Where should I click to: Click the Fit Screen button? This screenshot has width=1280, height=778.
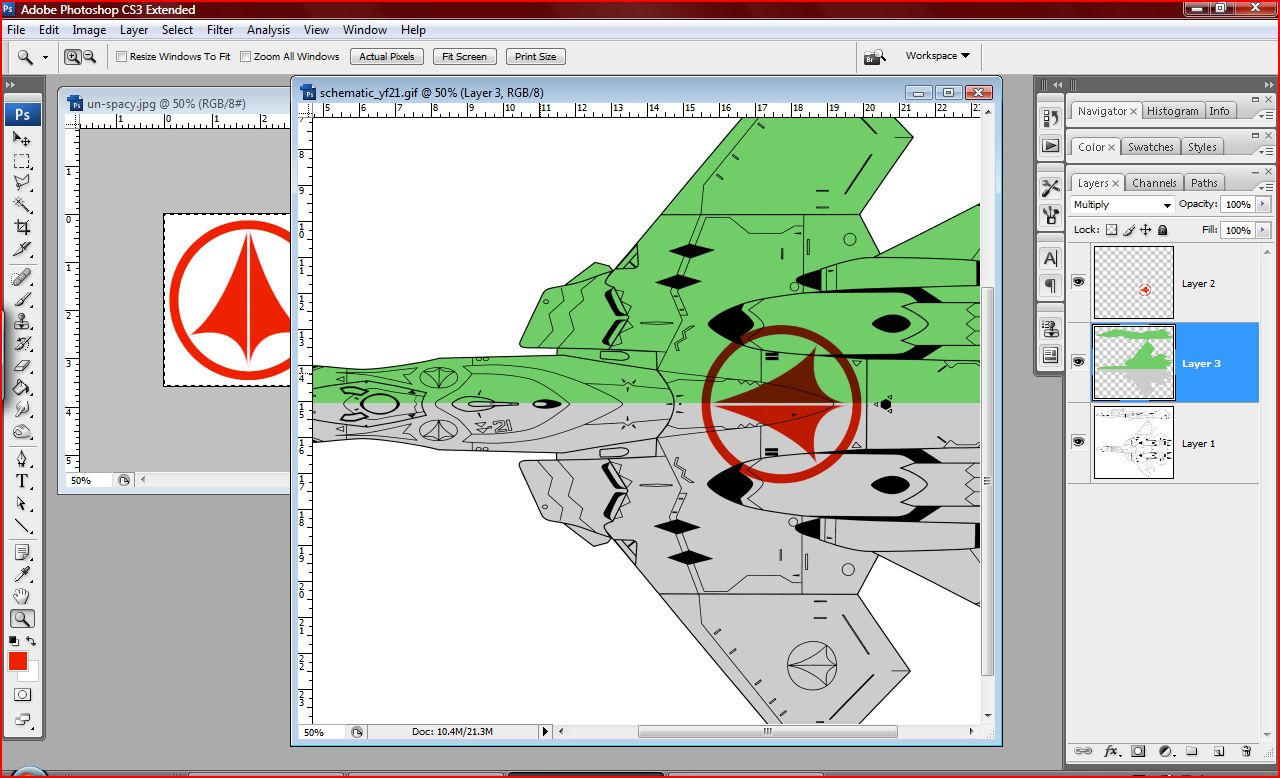coord(464,57)
